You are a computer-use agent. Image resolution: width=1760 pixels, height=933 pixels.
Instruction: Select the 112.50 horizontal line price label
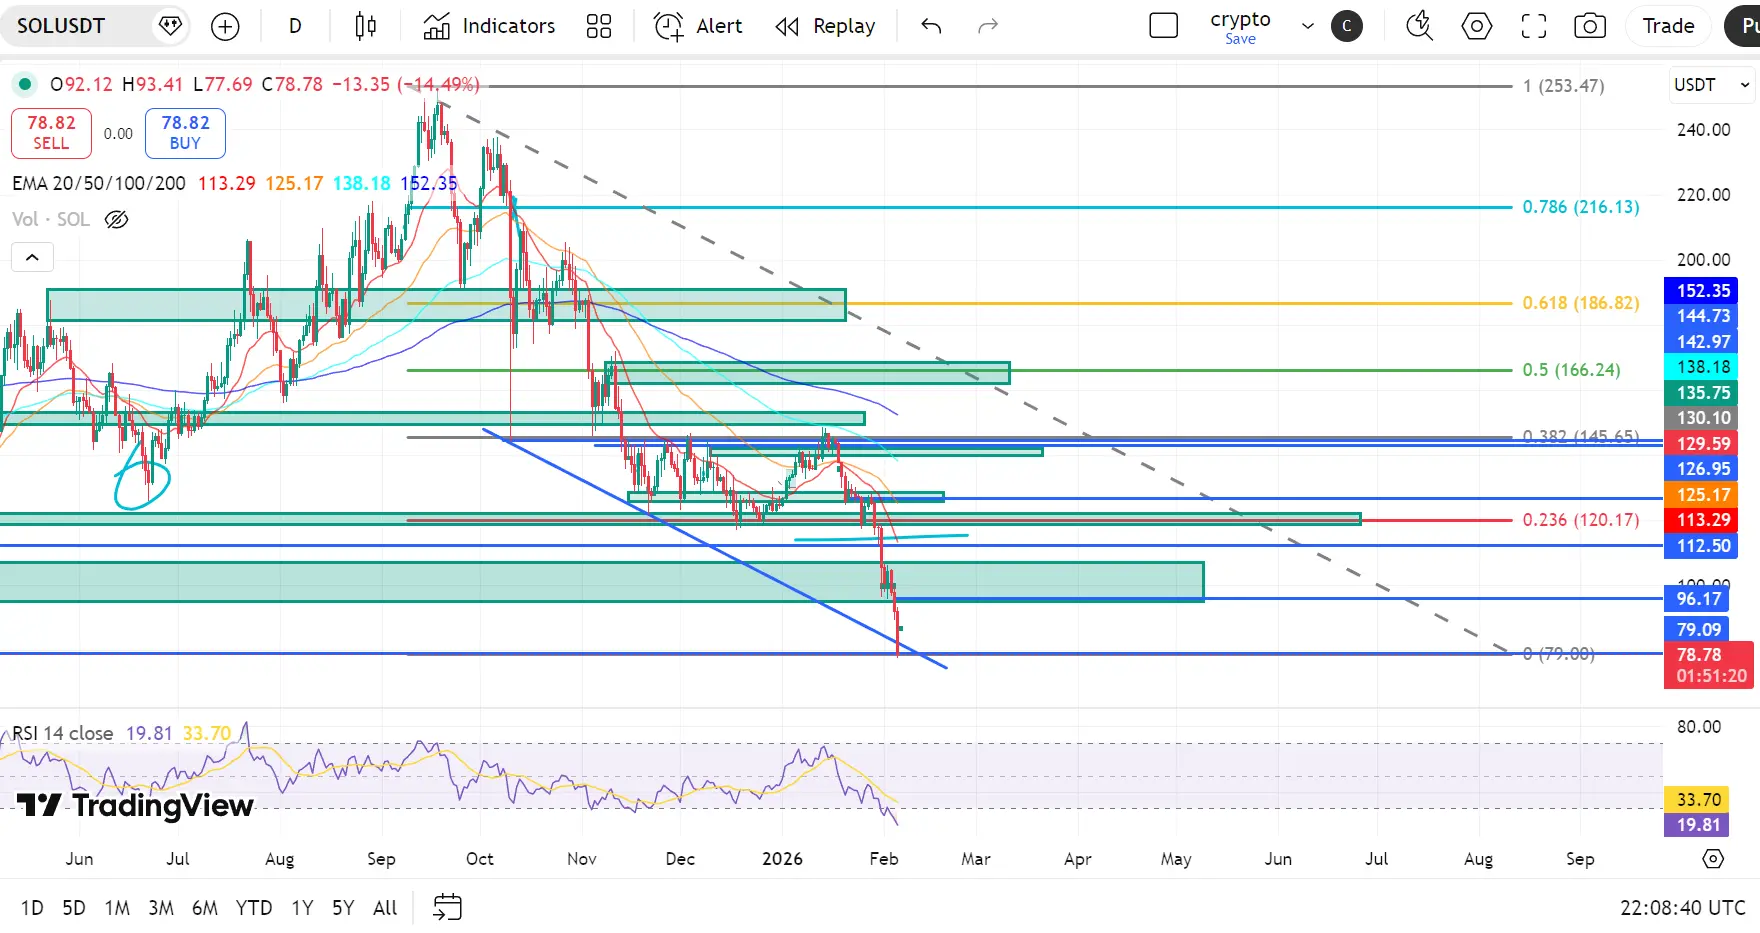coord(1703,546)
